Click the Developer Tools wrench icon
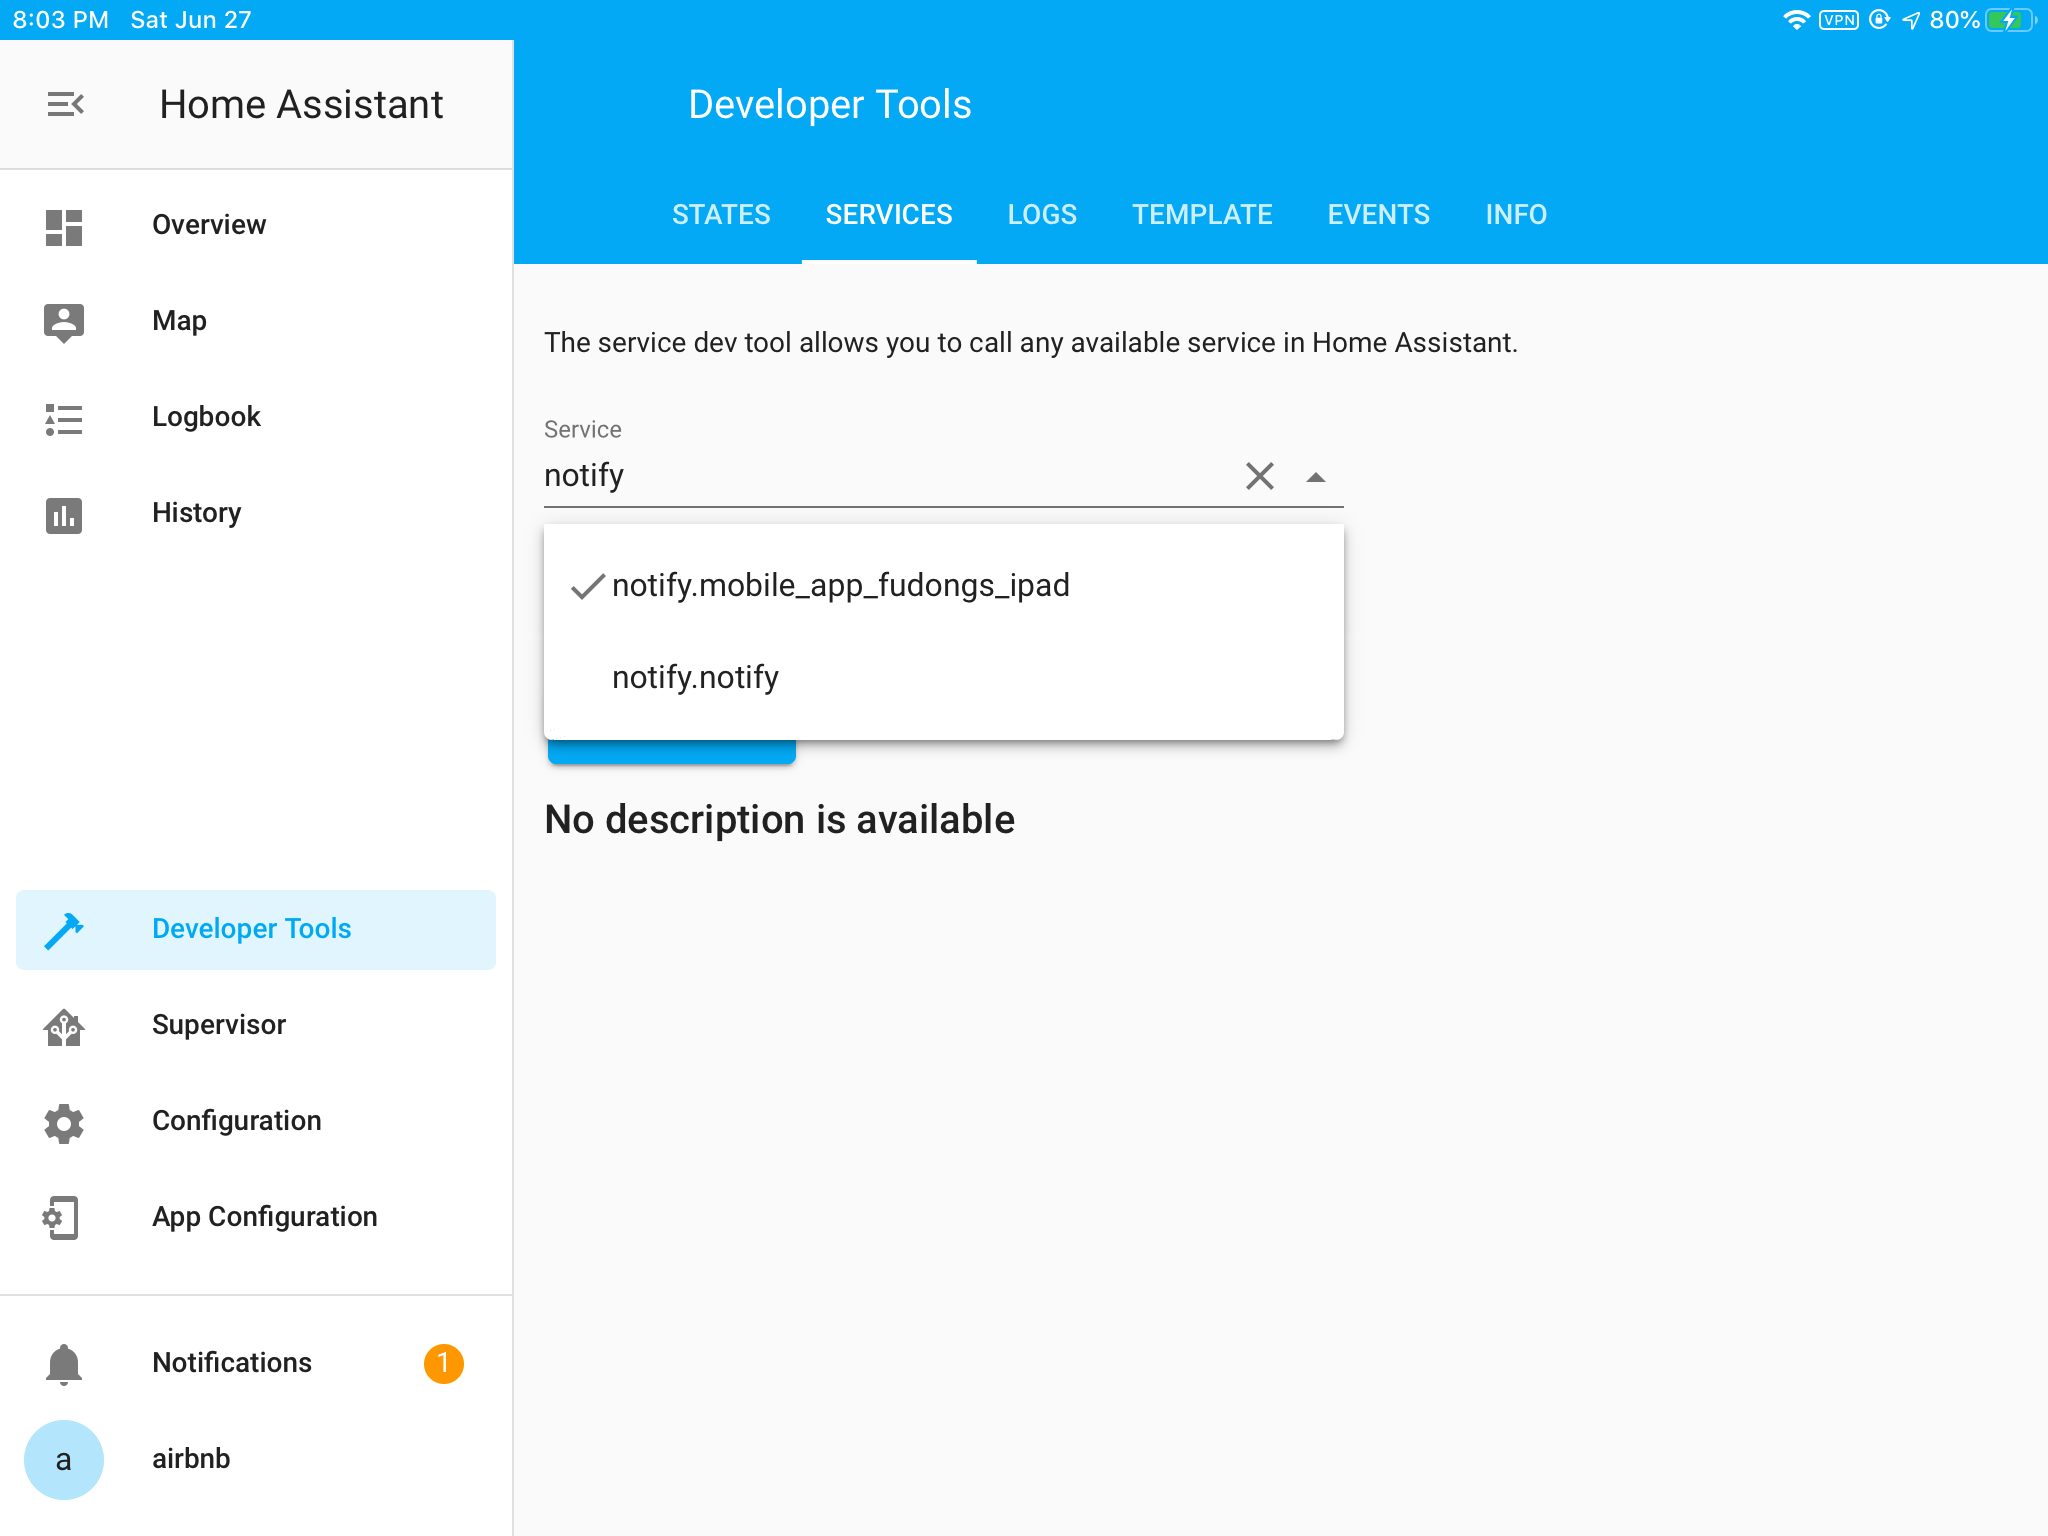Viewport: 2048px width, 1536px height. [65, 928]
